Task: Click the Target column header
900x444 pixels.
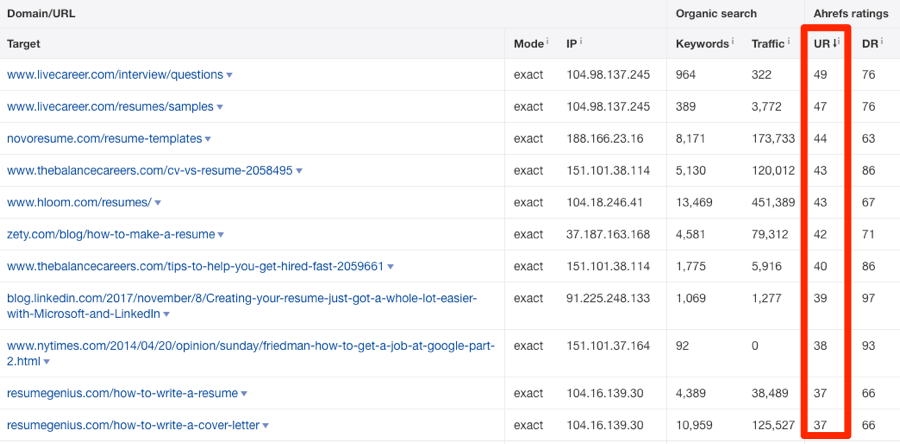Action: tap(24, 44)
